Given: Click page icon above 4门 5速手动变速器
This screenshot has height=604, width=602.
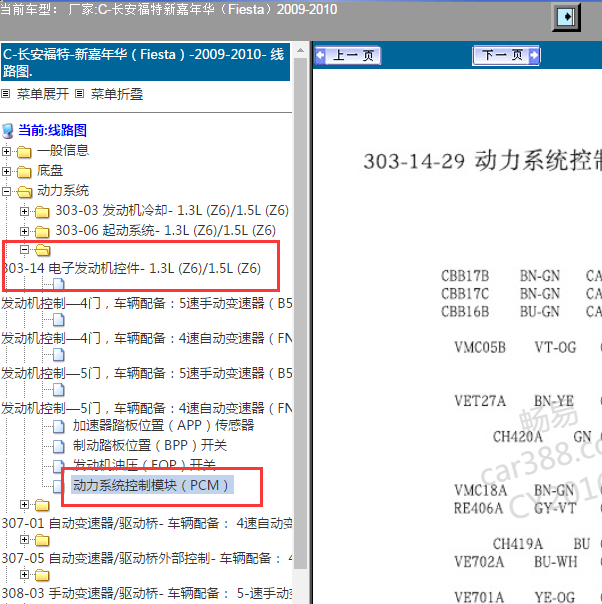Looking at the screenshot, I should point(59,284).
